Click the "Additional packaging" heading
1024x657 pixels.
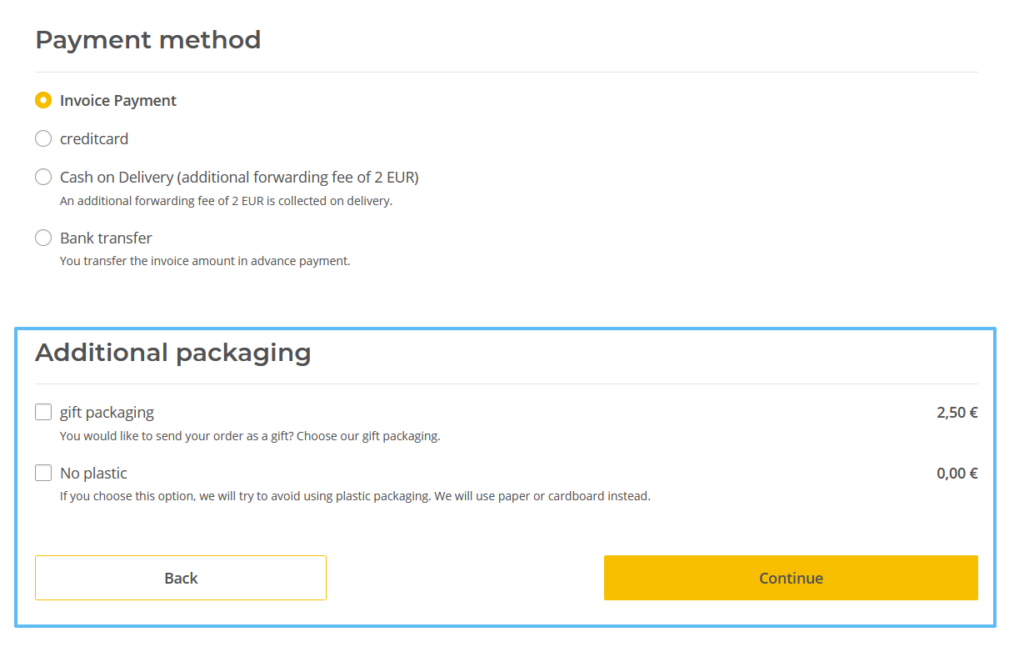point(173,353)
